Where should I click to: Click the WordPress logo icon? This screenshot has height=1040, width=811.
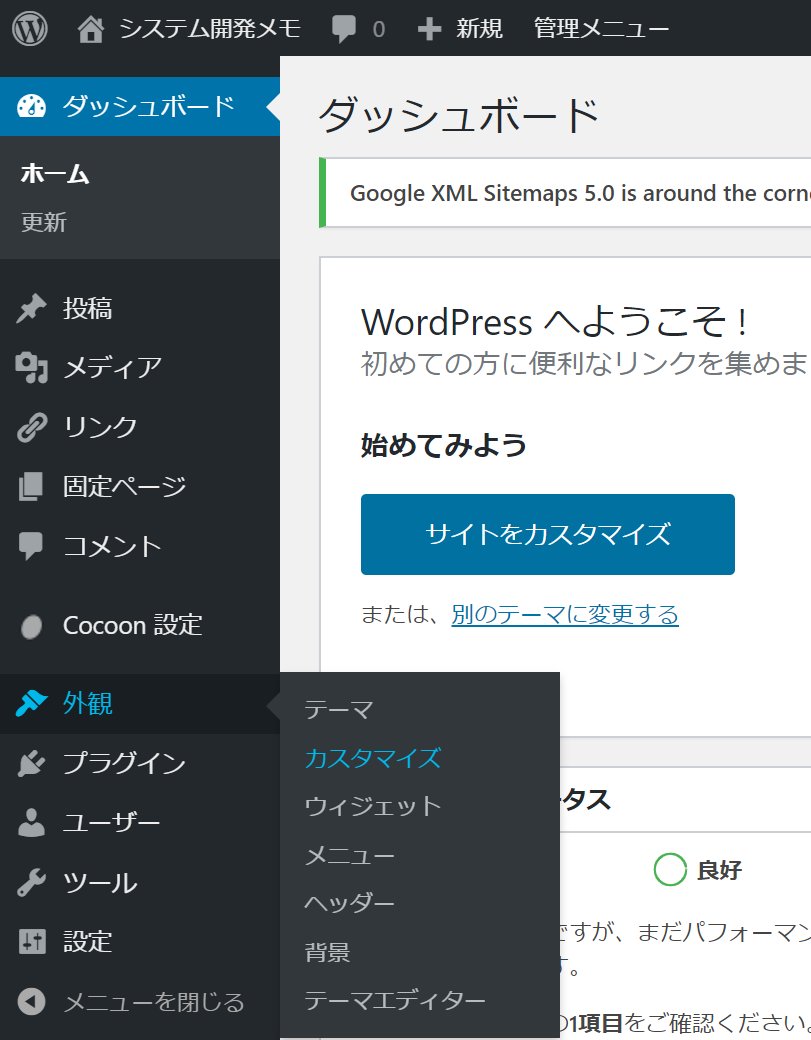[x=30, y=29]
